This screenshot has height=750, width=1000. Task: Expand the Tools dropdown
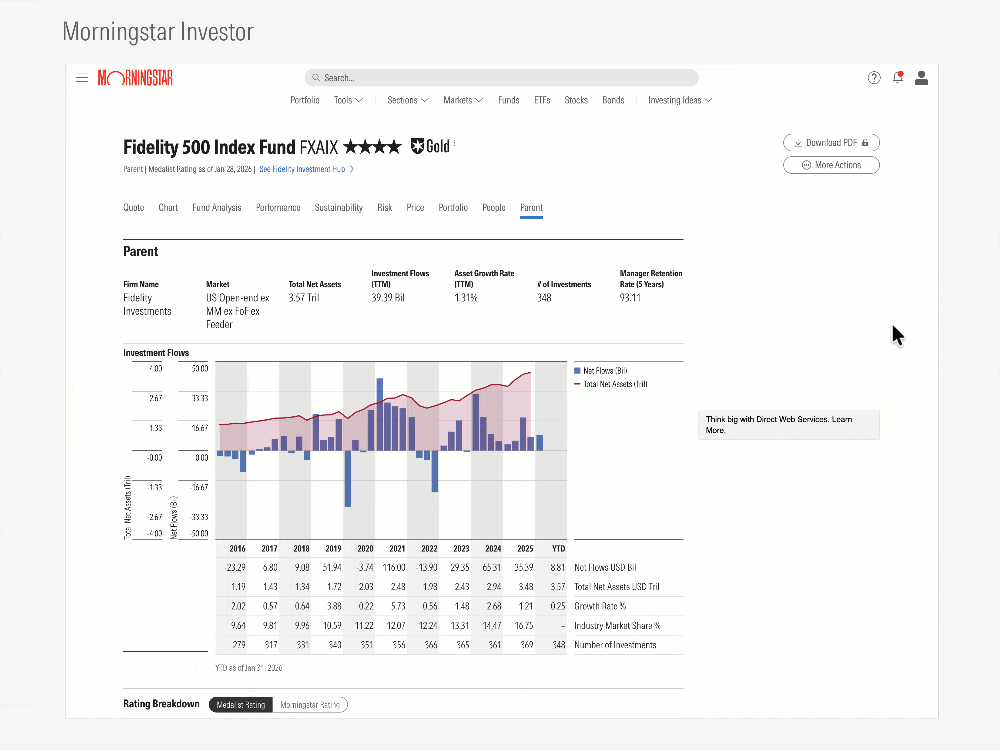(x=348, y=100)
